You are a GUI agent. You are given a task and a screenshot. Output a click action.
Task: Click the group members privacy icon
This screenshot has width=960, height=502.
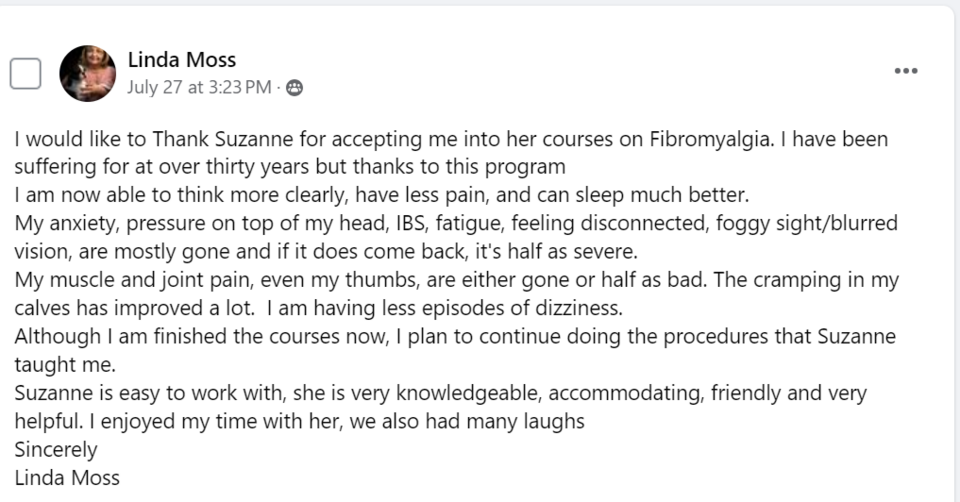click(294, 88)
